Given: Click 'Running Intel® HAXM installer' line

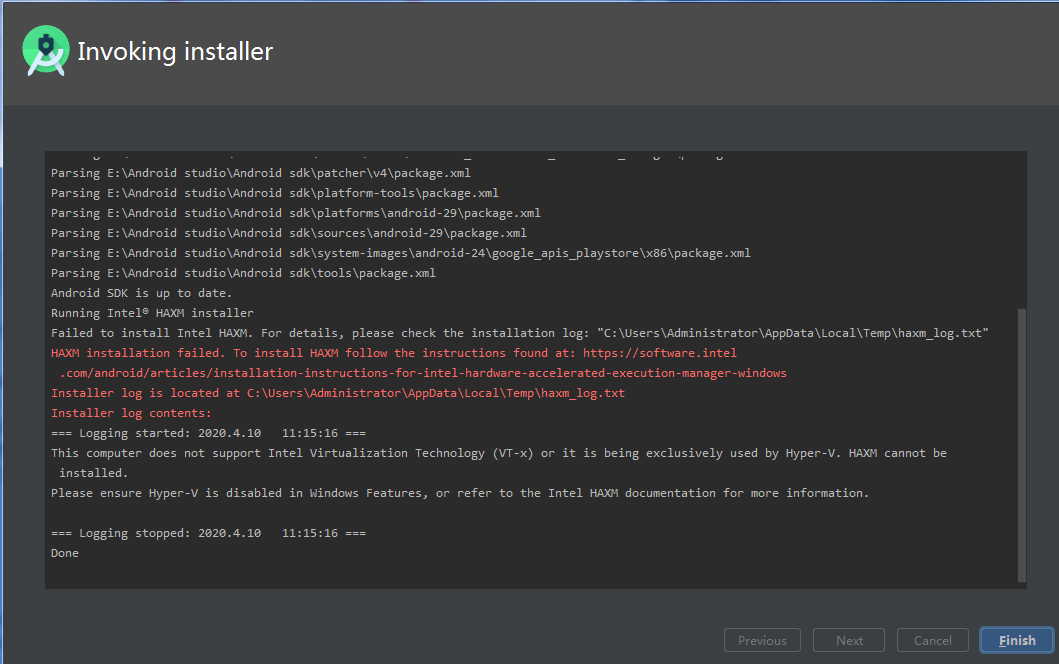Looking at the screenshot, I should [x=152, y=313].
